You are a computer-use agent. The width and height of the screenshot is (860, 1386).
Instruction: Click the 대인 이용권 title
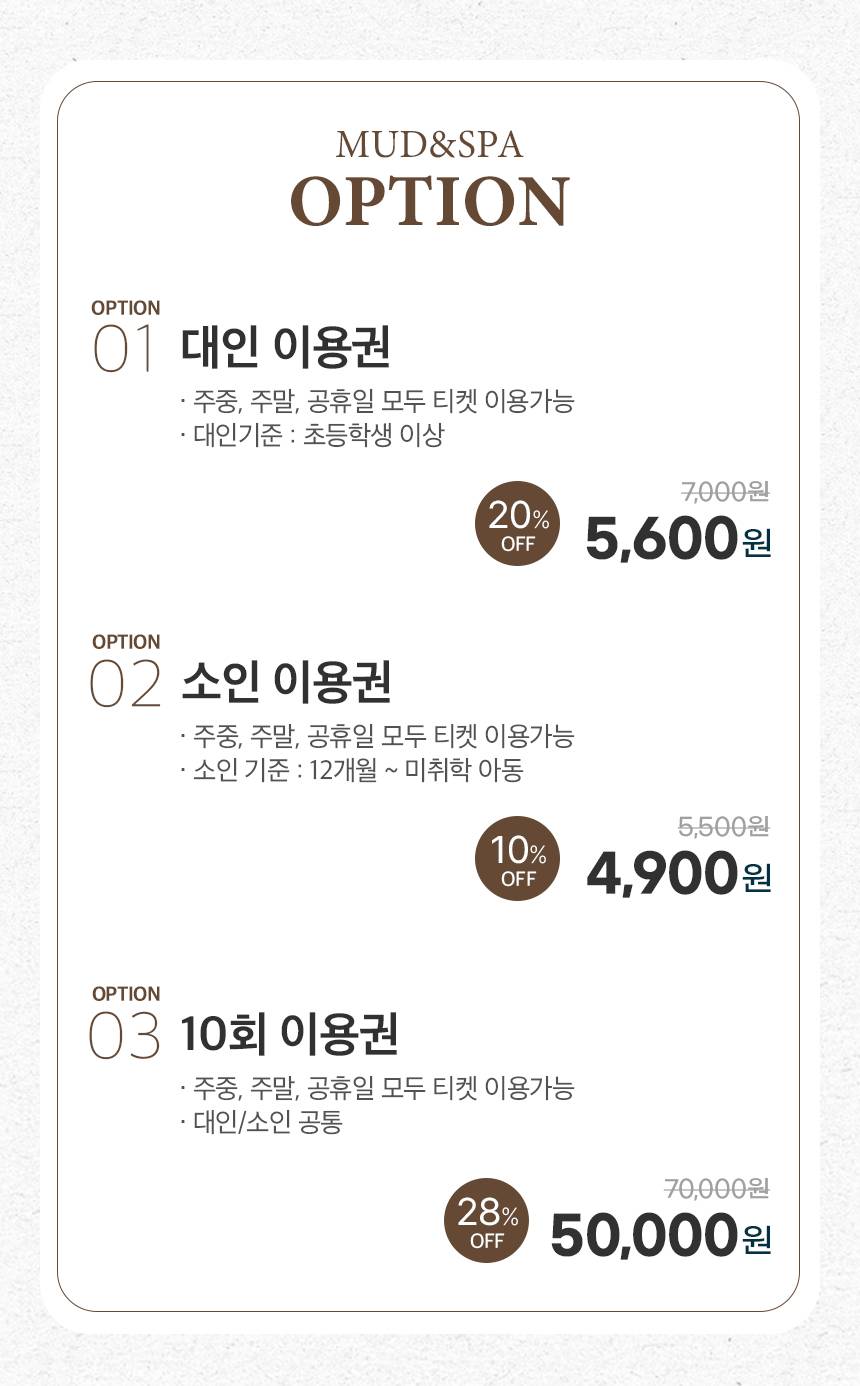click(x=286, y=346)
